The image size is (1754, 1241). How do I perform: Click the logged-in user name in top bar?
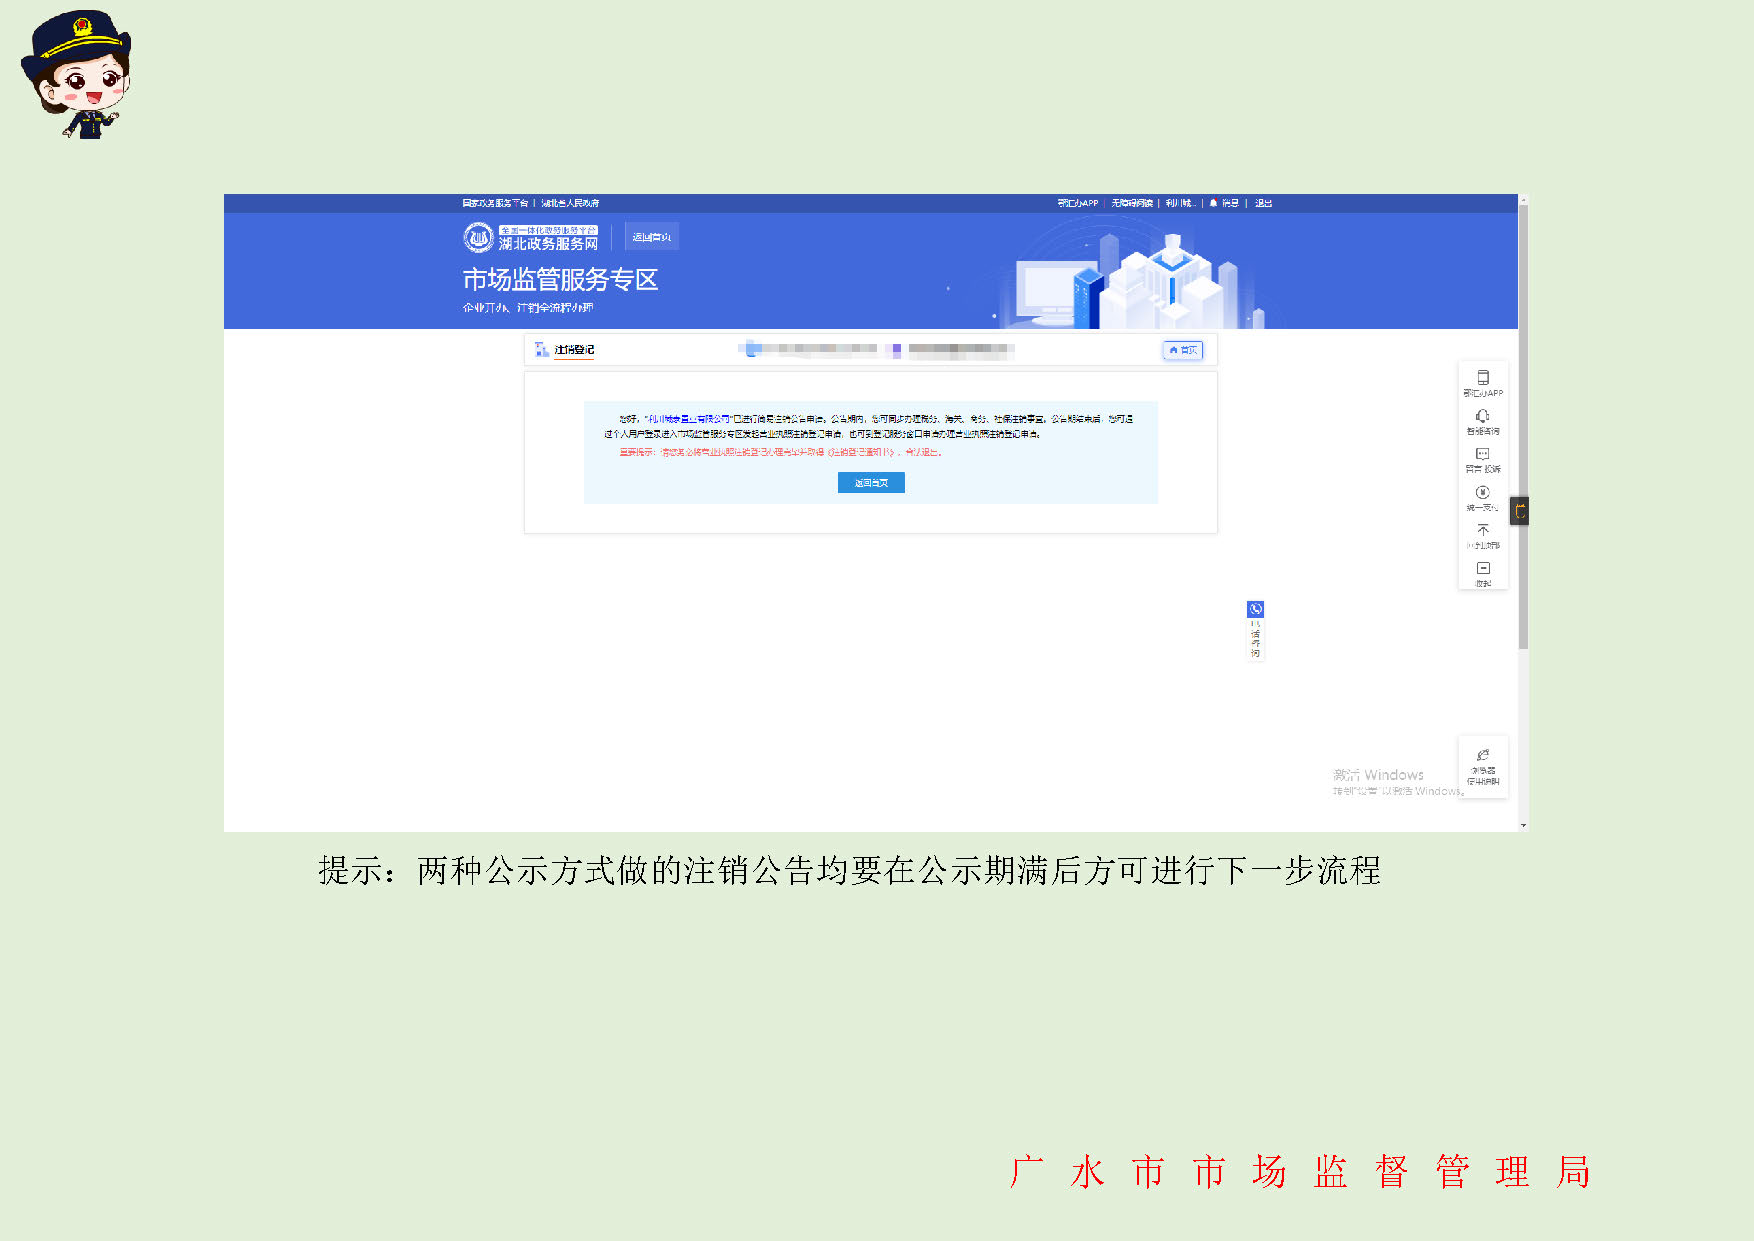[1180, 203]
